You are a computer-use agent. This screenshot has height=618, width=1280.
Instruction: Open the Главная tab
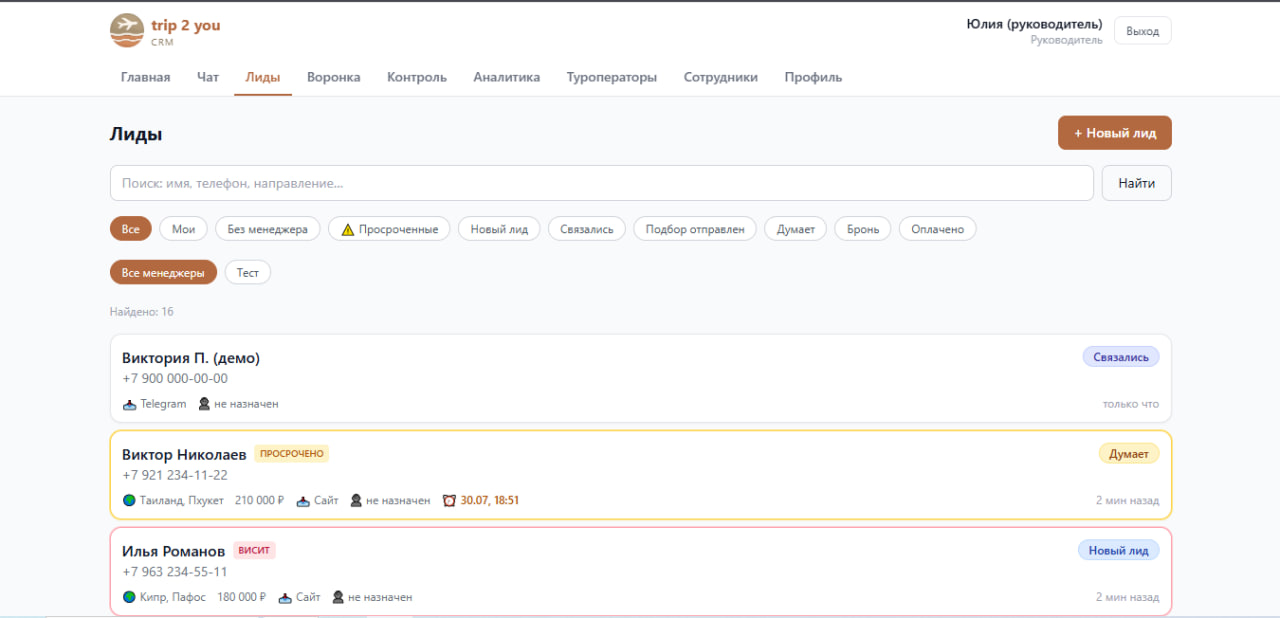coord(146,77)
